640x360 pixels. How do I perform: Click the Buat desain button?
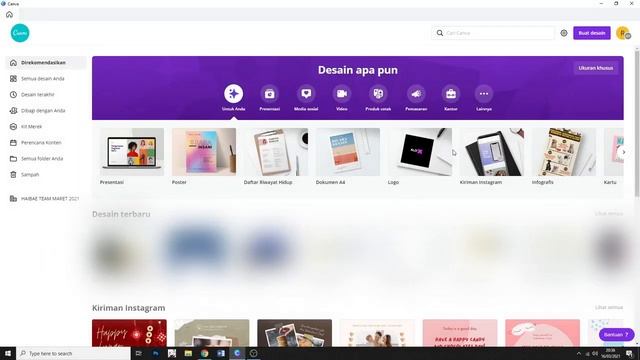point(592,33)
